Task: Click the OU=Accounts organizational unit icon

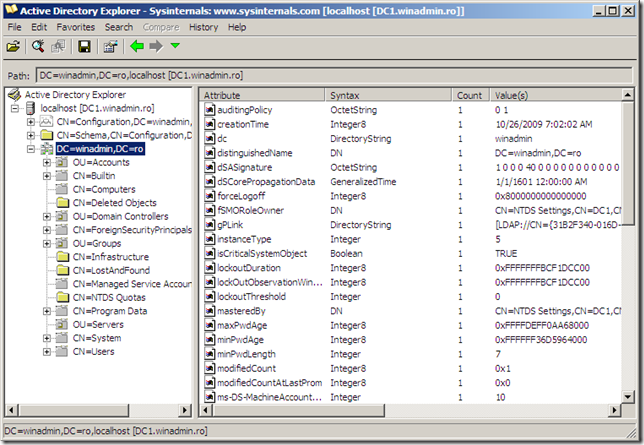Action: click(62, 162)
